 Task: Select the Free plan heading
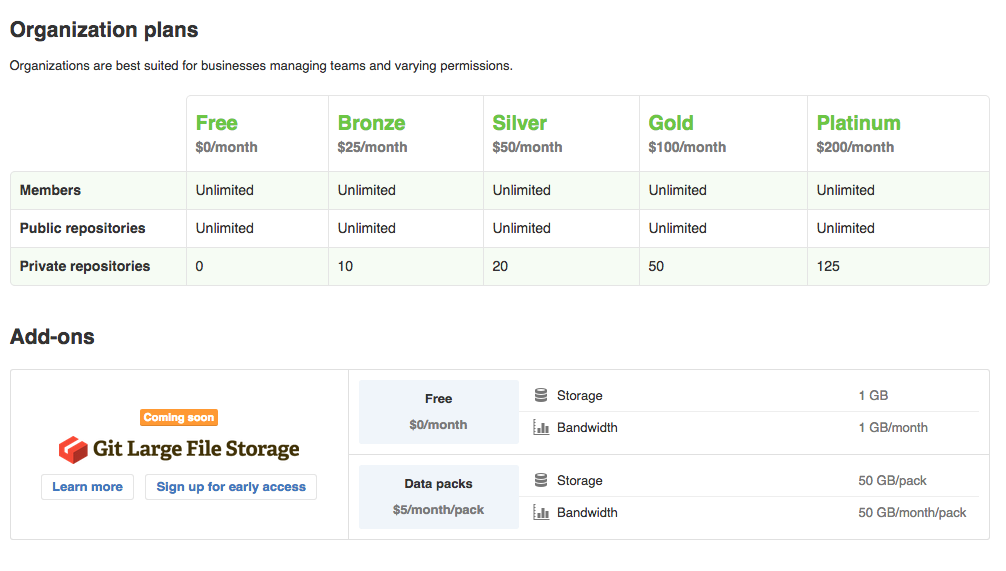point(217,123)
